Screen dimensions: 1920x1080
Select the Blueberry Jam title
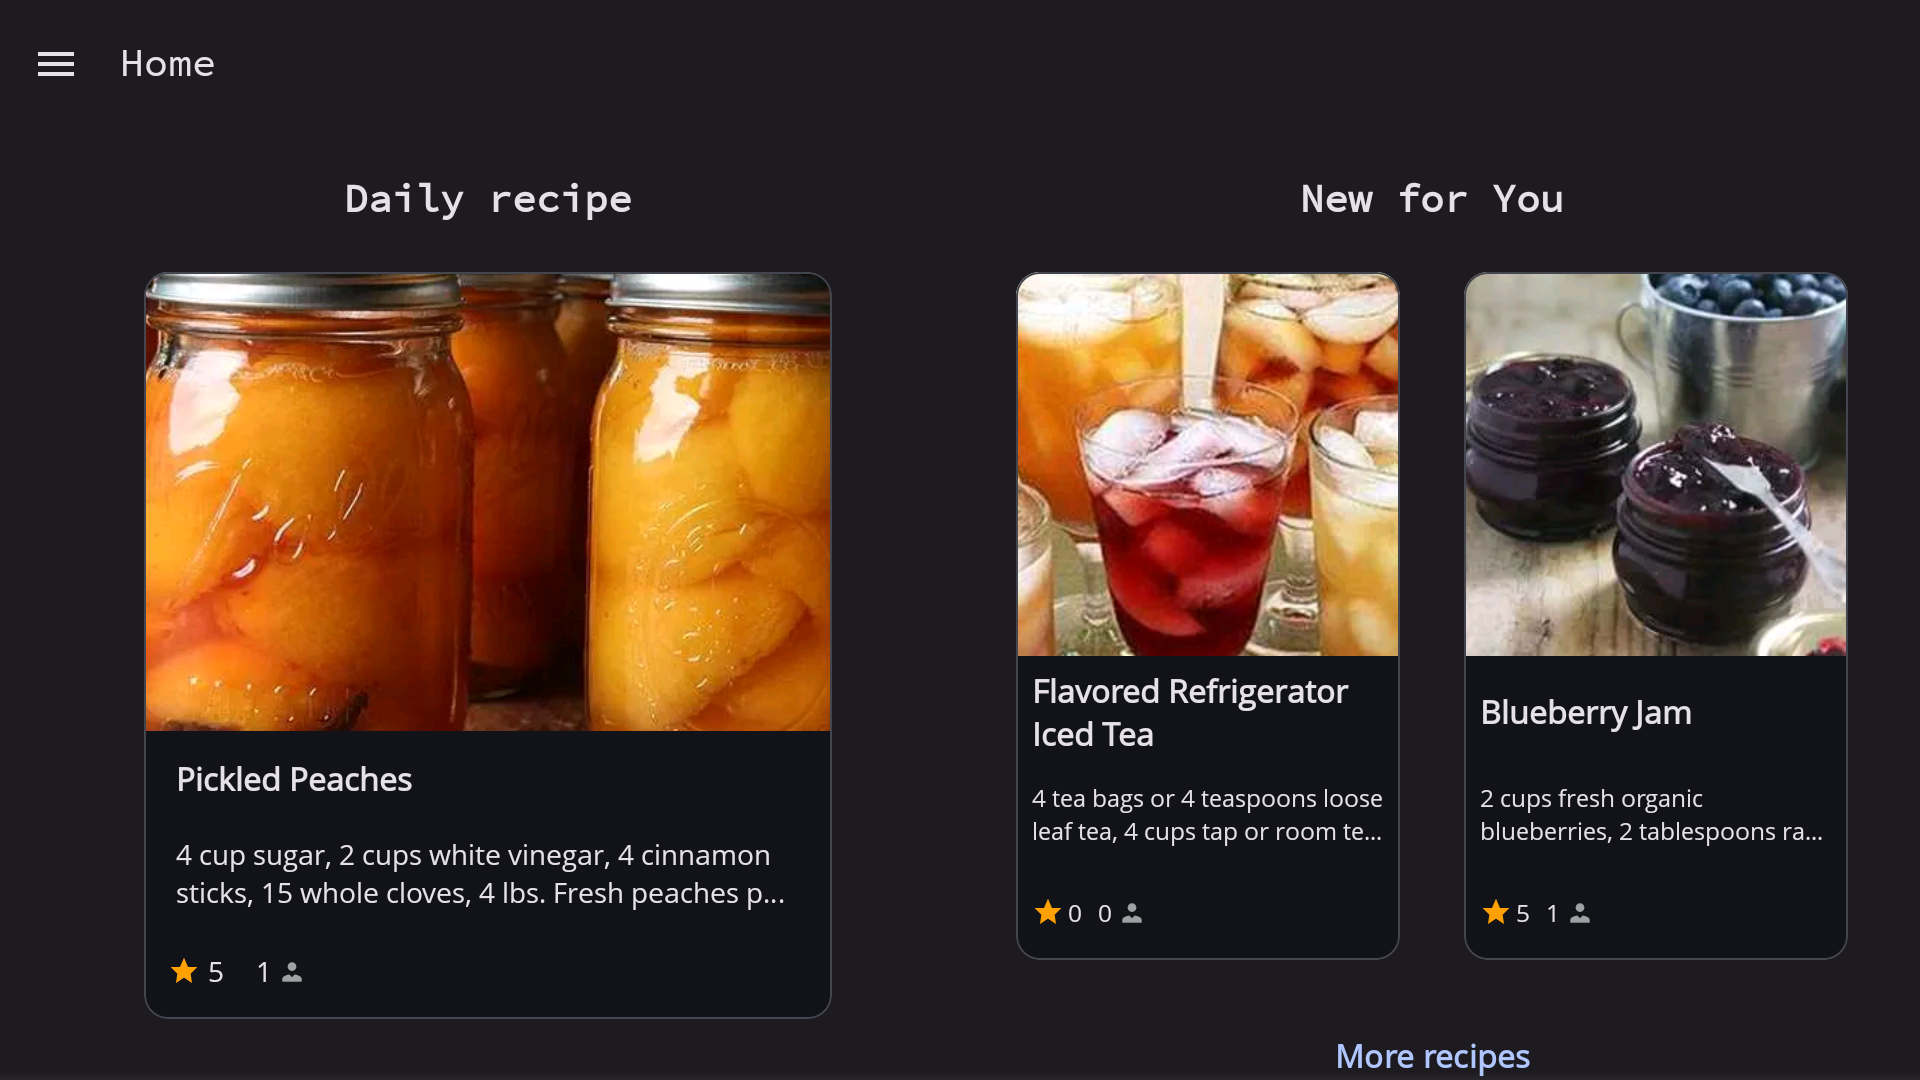[1586, 712]
